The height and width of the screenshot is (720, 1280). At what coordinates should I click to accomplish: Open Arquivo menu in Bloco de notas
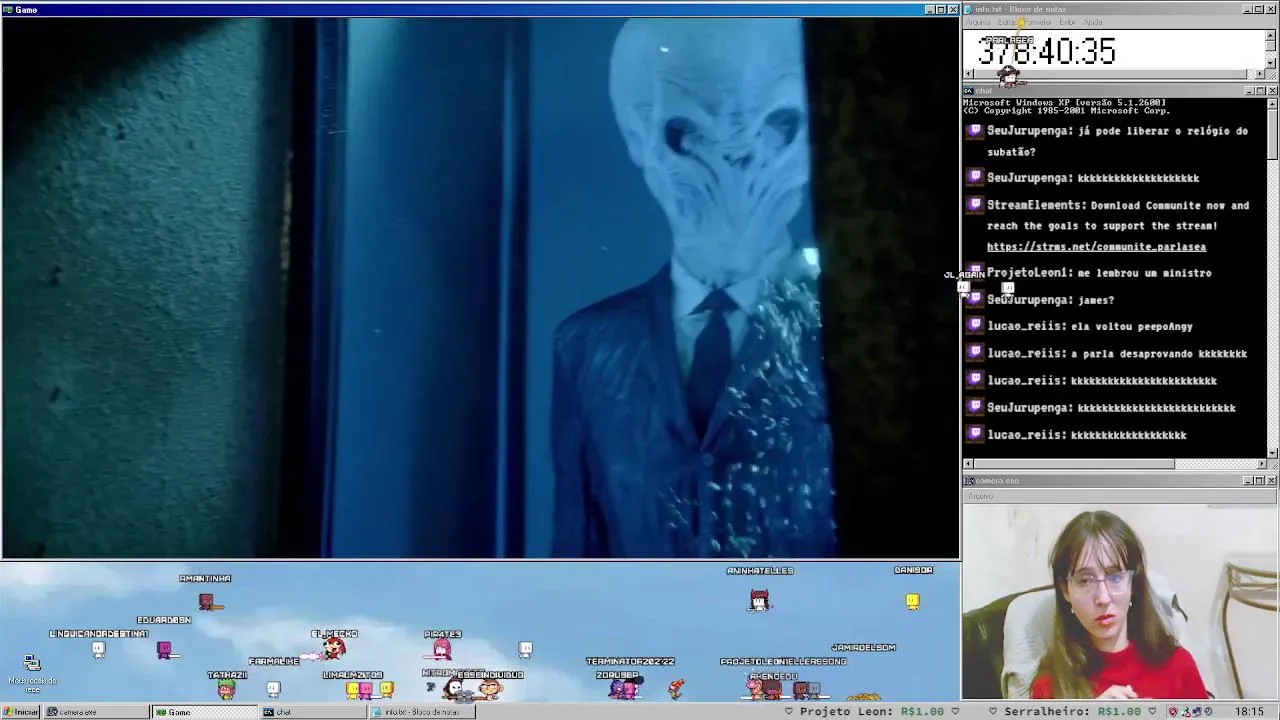(x=978, y=22)
